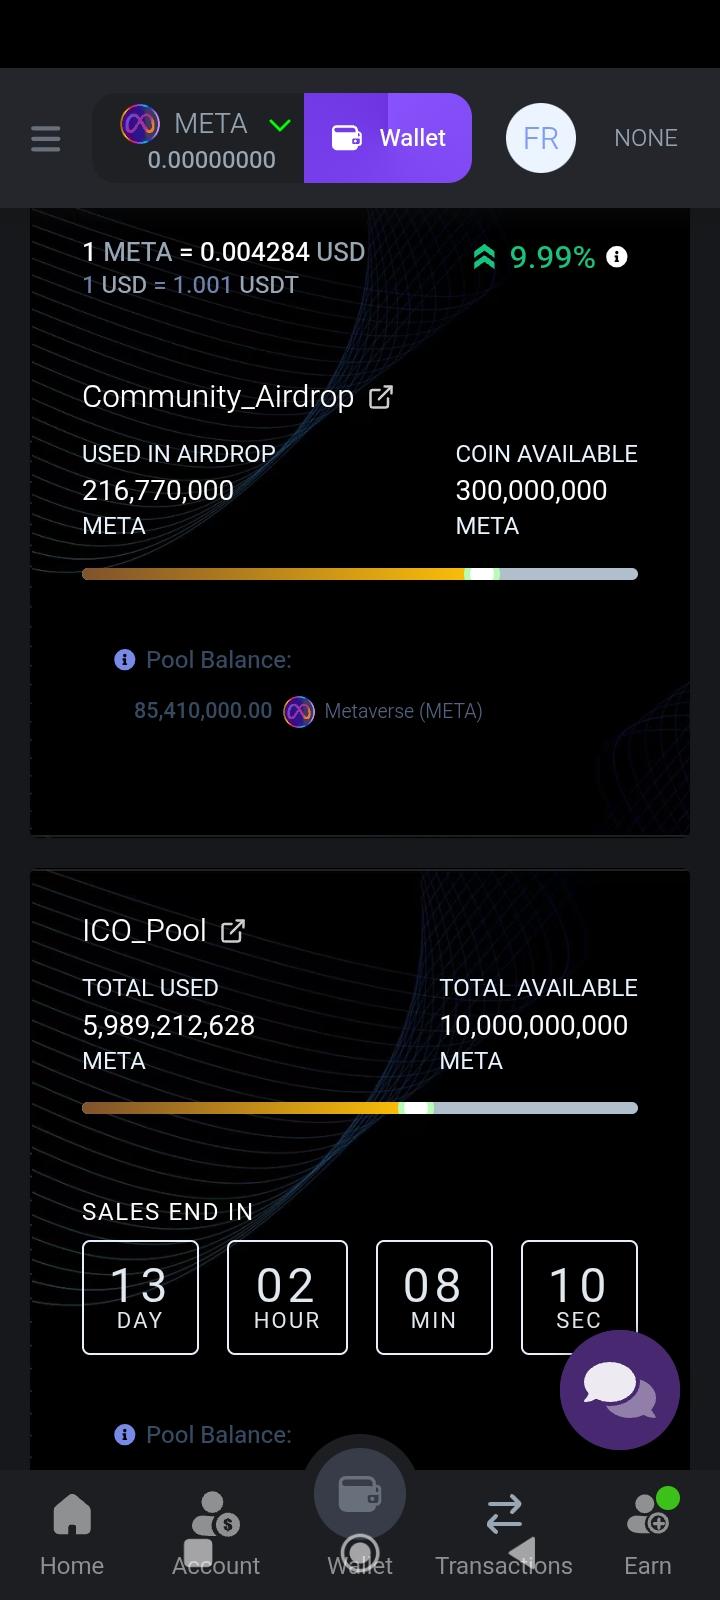Tap the Metaverse (META) coin logo
Viewport: 720px width, 1600px height.
click(299, 712)
